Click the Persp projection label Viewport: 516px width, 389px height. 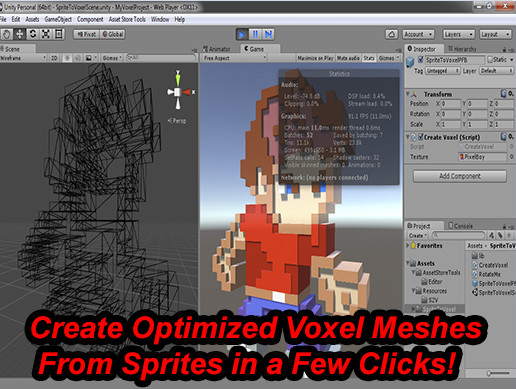point(177,121)
